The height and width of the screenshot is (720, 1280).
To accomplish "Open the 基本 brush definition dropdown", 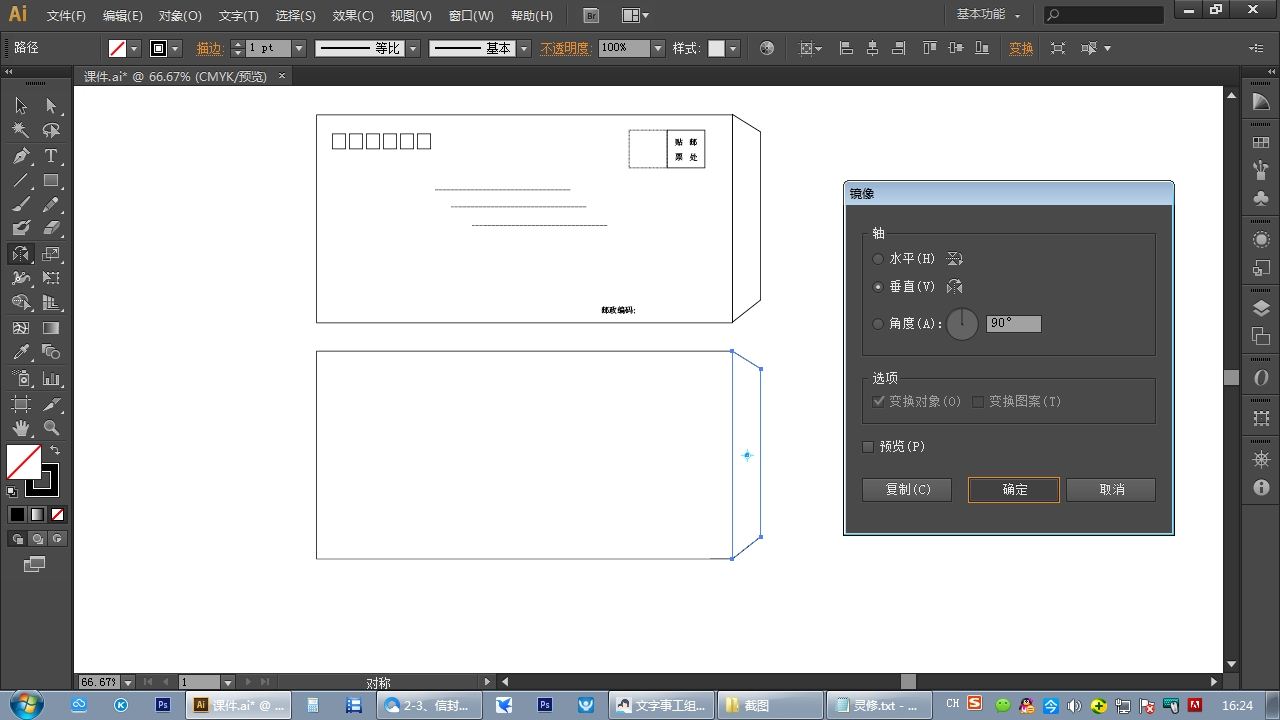I will [x=524, y=48].
